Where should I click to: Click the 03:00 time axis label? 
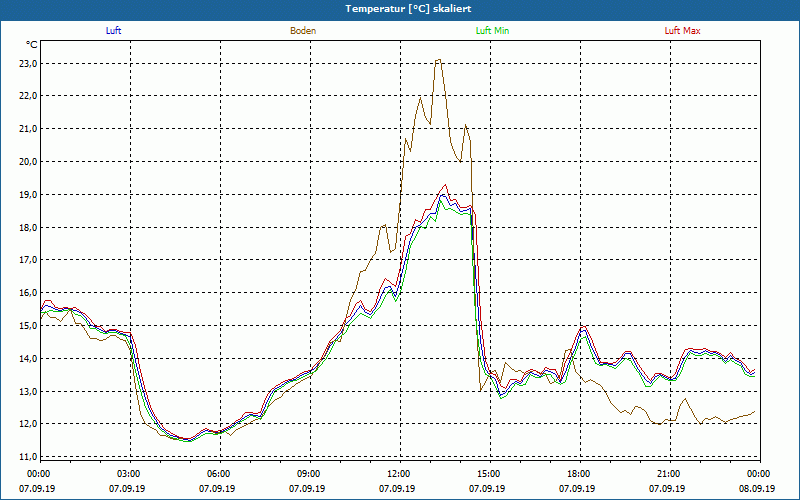[x=127, y=474]
